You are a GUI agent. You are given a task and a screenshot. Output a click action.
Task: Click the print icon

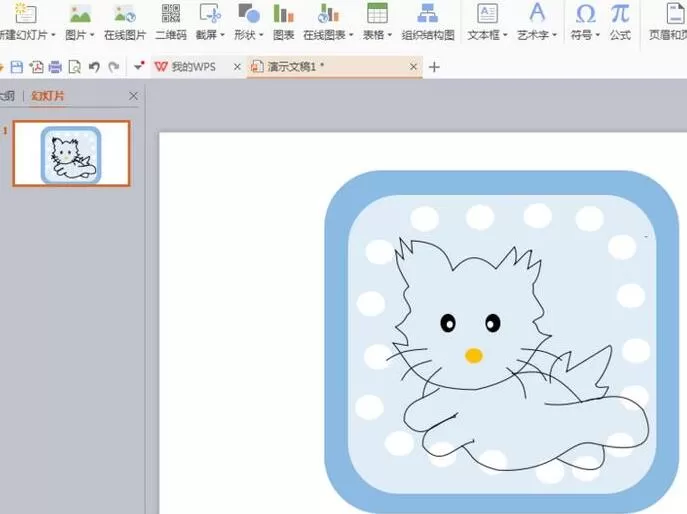tap(55, 67)
